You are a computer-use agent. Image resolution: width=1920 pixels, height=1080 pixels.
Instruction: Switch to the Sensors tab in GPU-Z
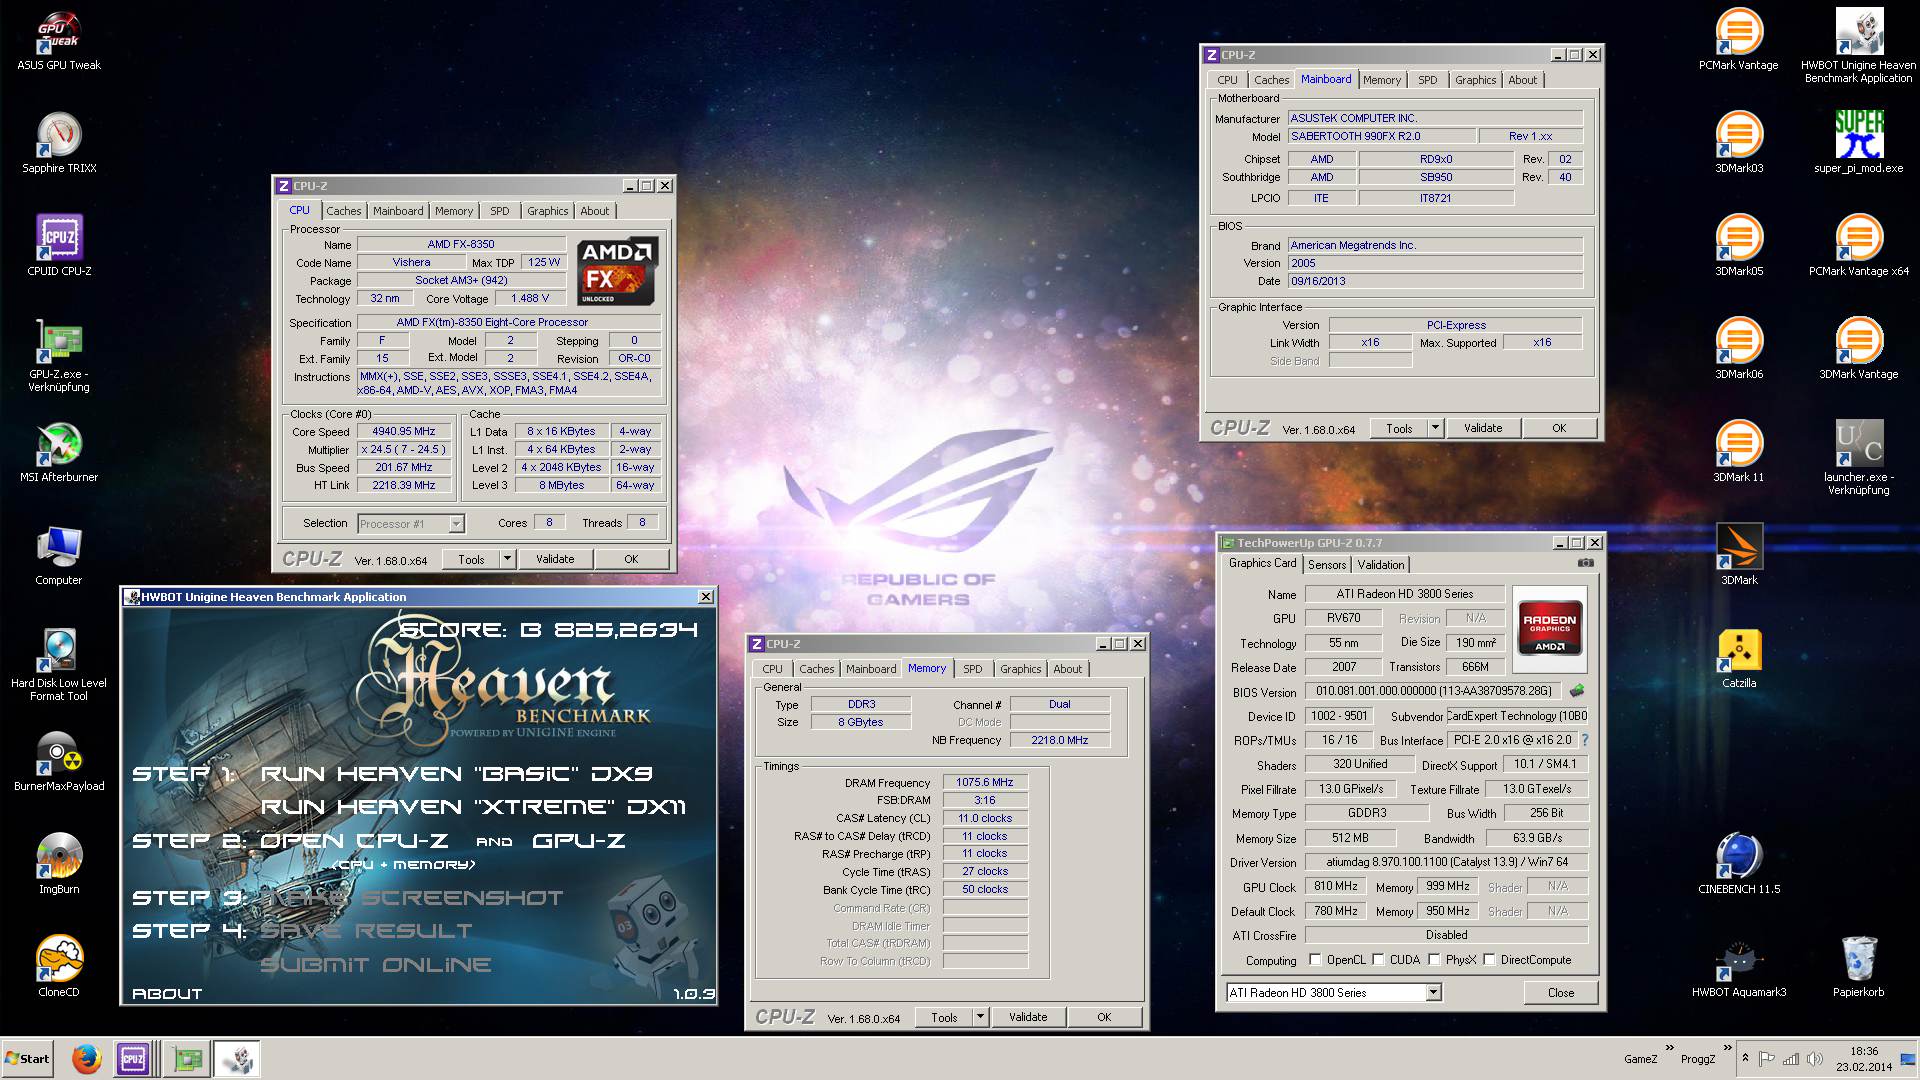point(1327,565)
